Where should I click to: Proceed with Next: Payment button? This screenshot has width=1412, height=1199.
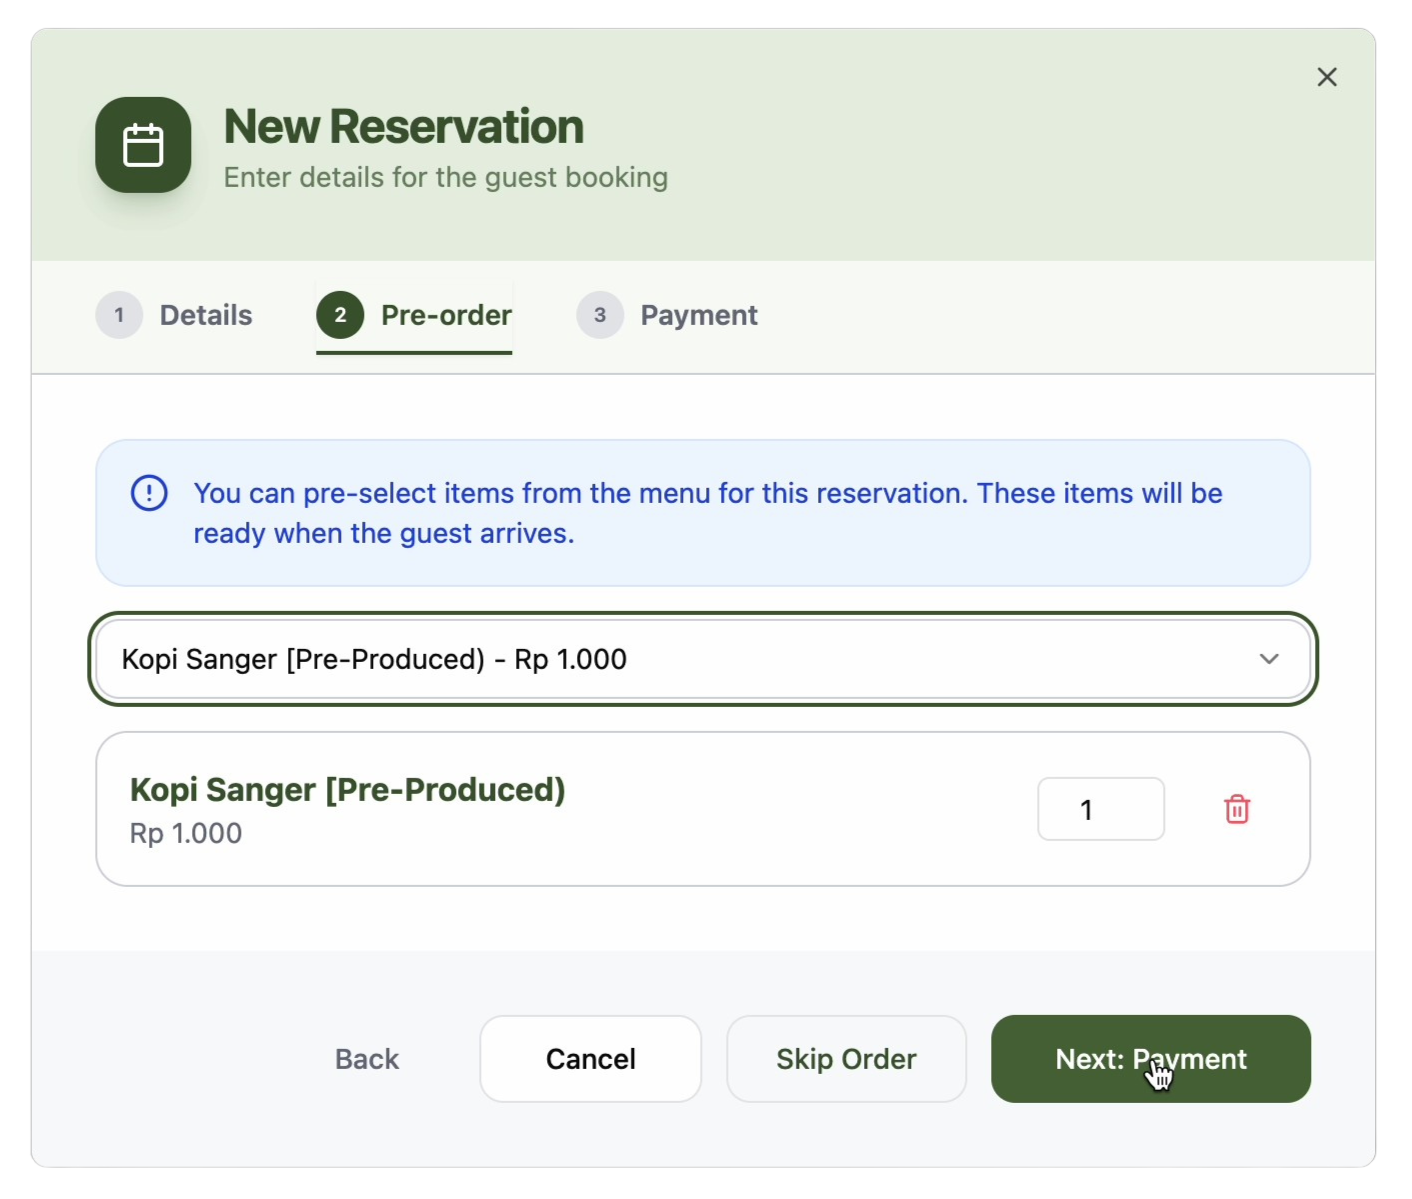1150,1059
